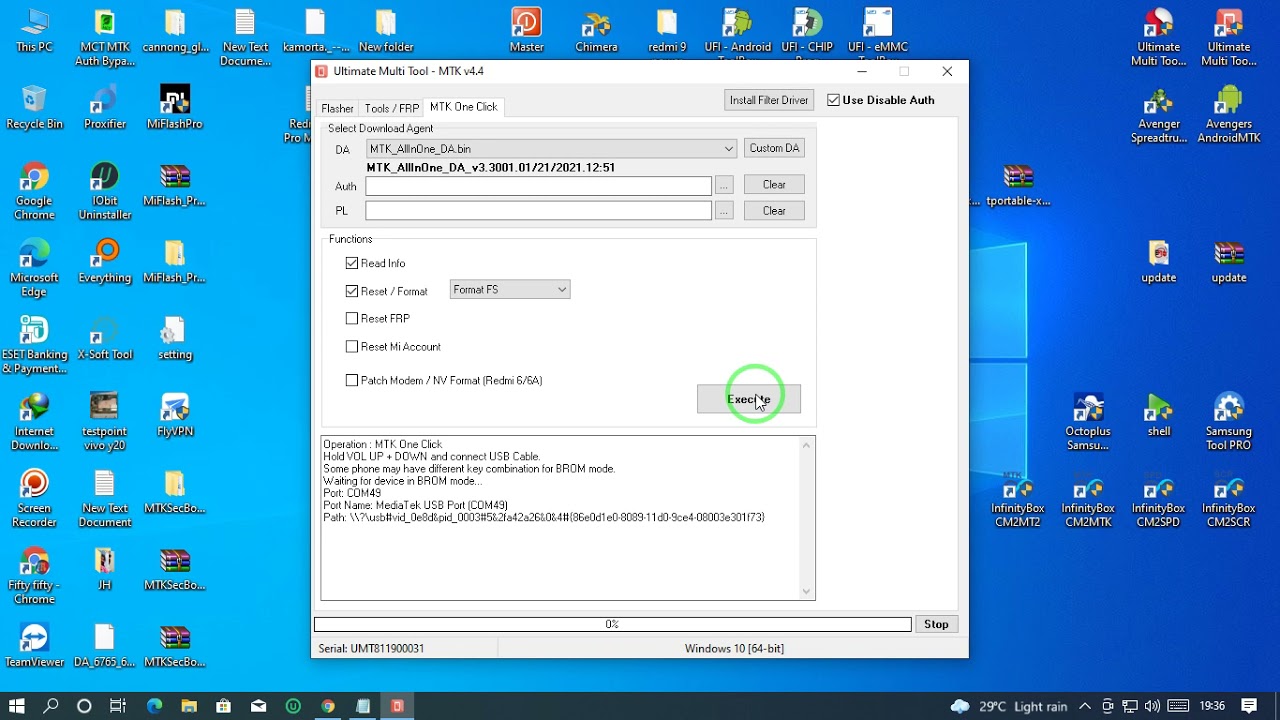Select the Google Chrome desktop icon
This screenshot has height=720, width=1280.
34,191
